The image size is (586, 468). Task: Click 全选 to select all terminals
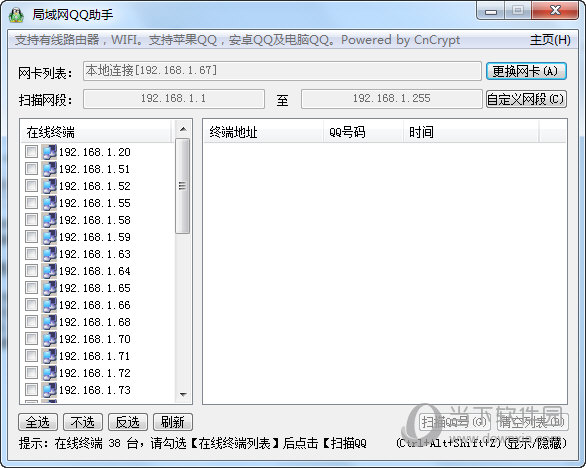tap(38, 422)
